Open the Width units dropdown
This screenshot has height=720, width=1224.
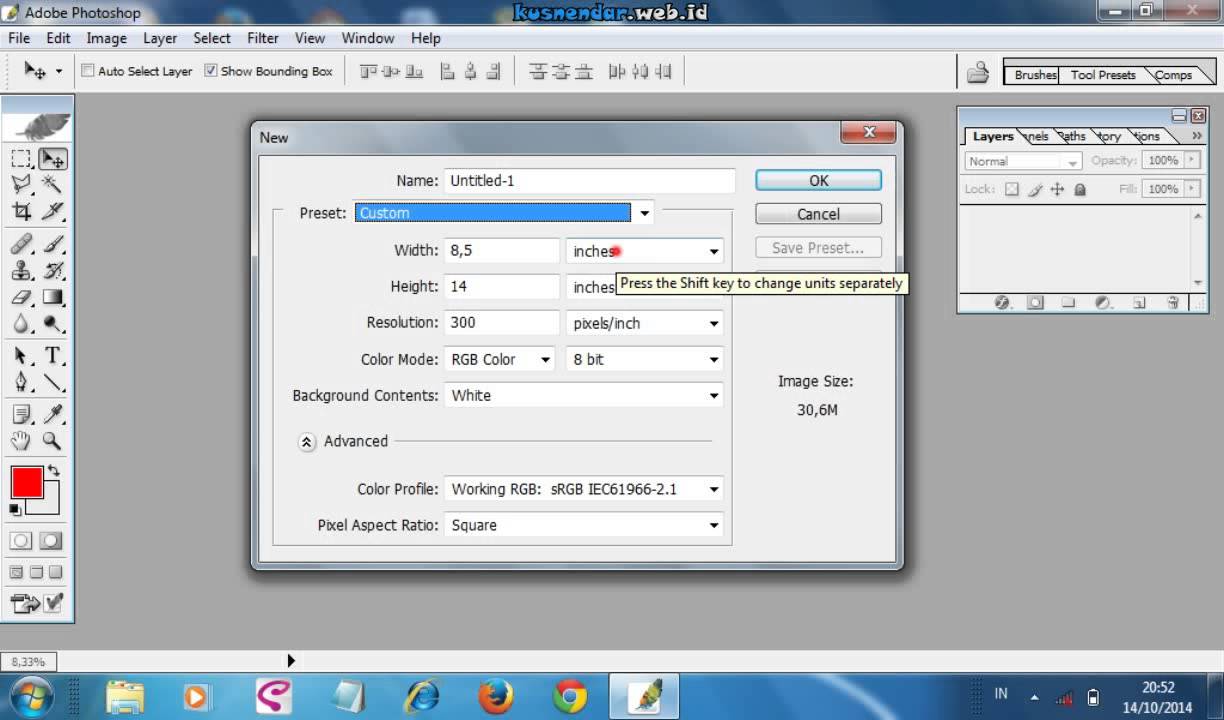pos(645,251)
